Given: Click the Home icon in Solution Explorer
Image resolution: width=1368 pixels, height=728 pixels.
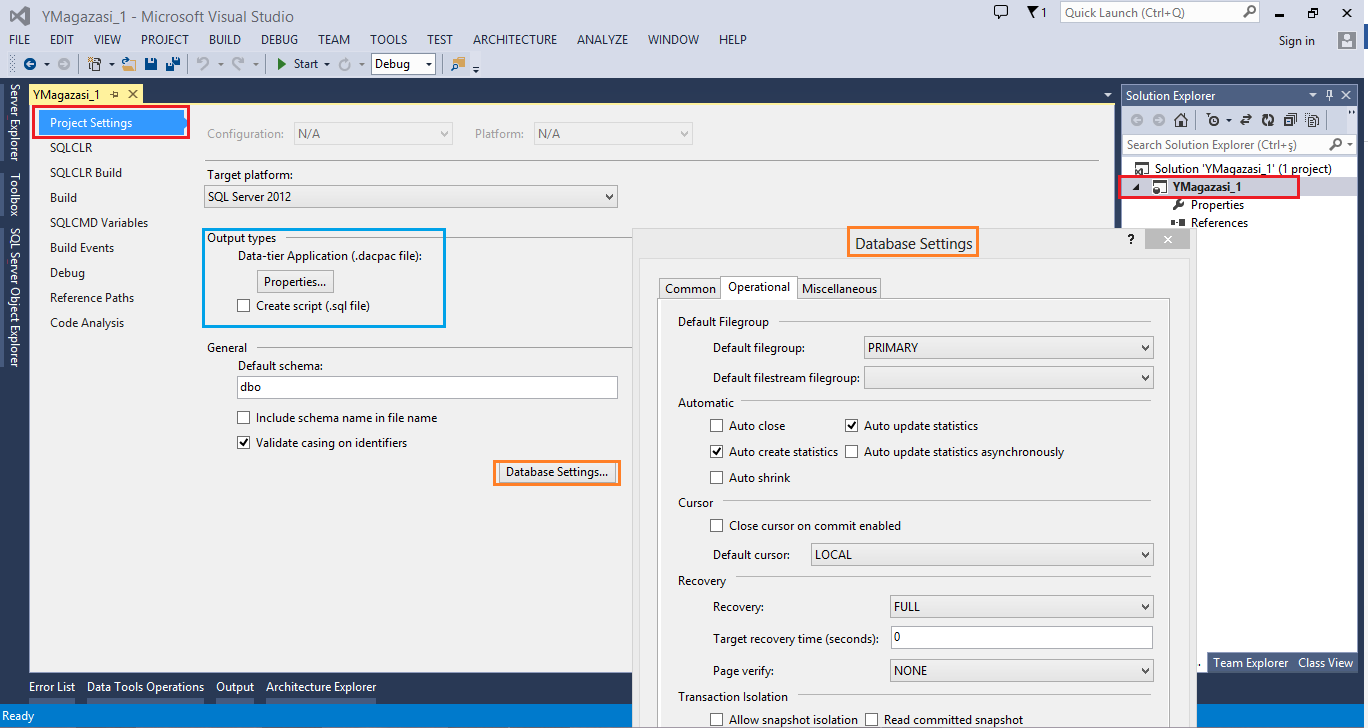Looking at the screenshot, I should [x=1181, y=120].
